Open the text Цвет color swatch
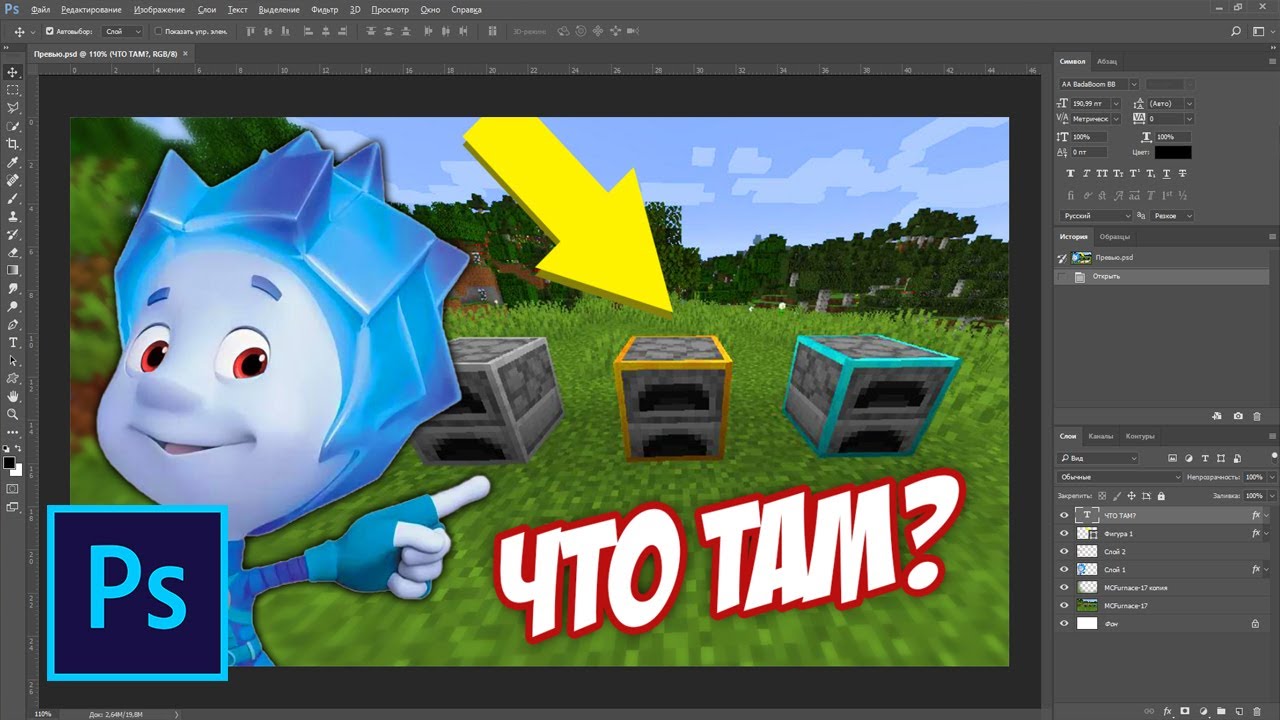The width and height of the screenshot is (1280, 720). [x=1173, y=153]
